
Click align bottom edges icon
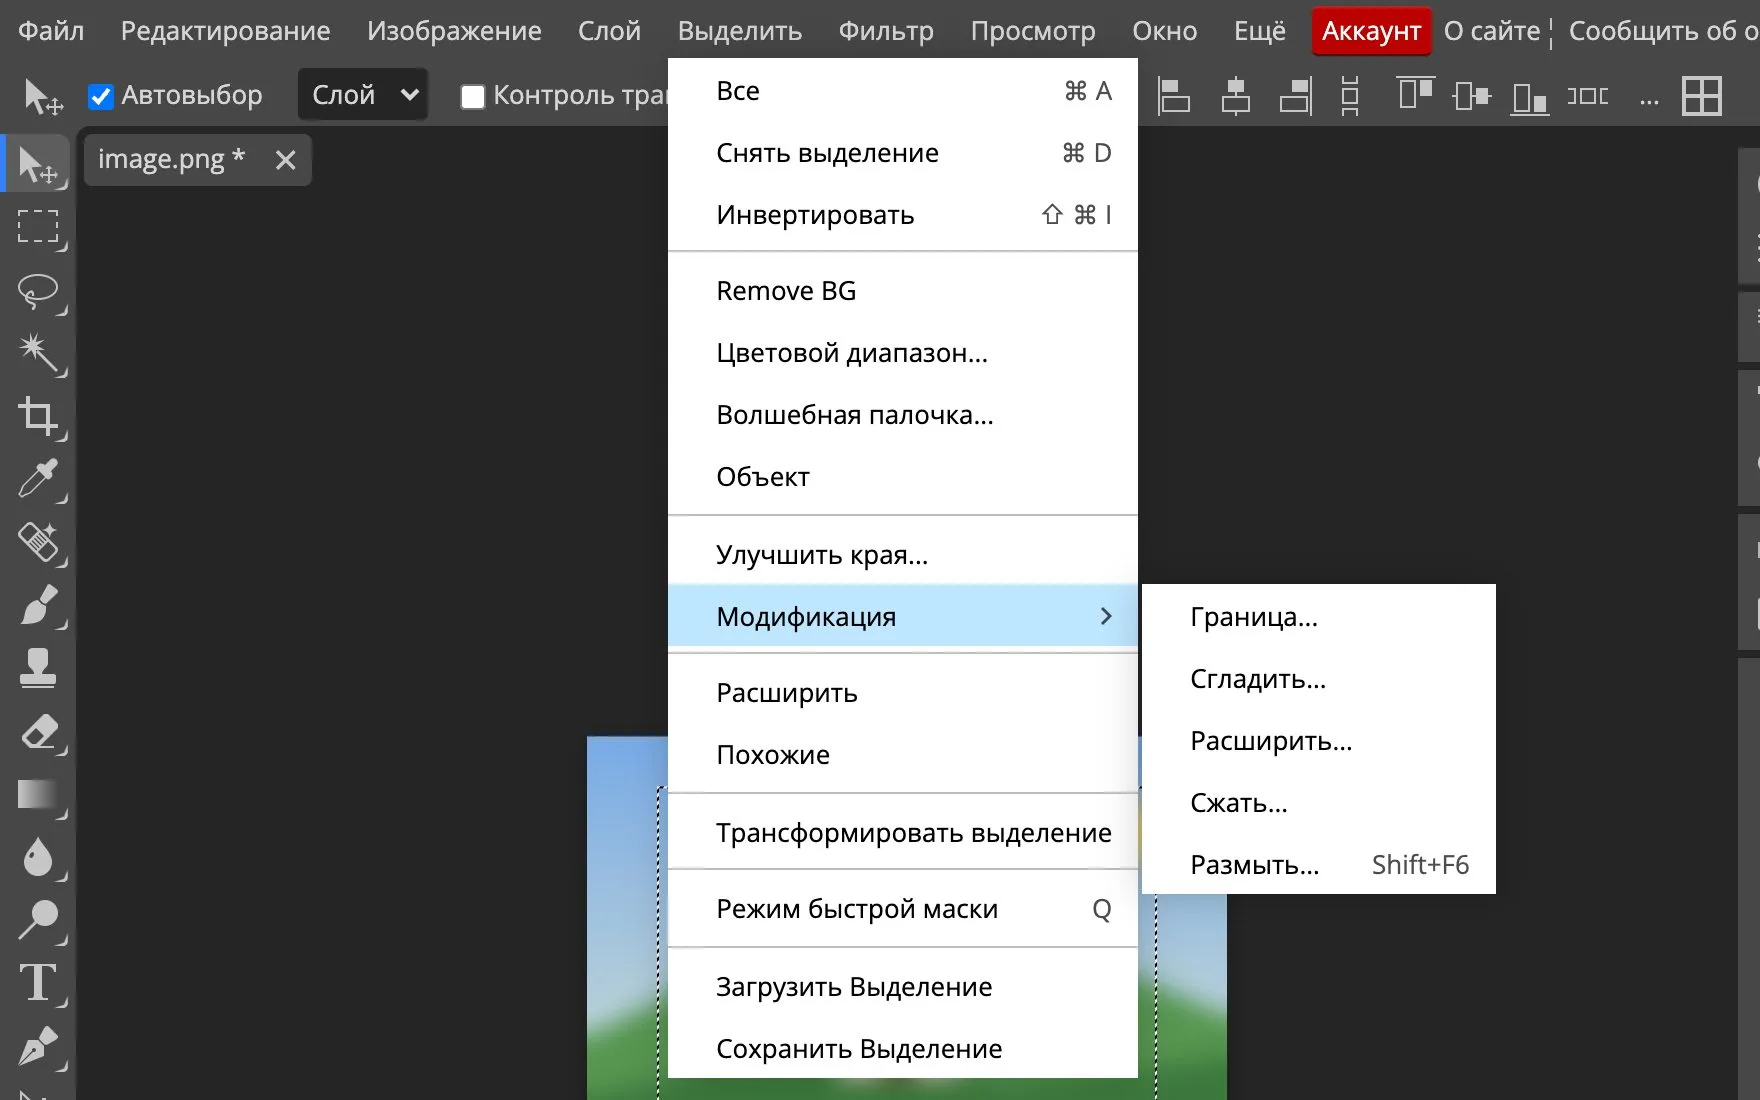(x=1530, y=98)
